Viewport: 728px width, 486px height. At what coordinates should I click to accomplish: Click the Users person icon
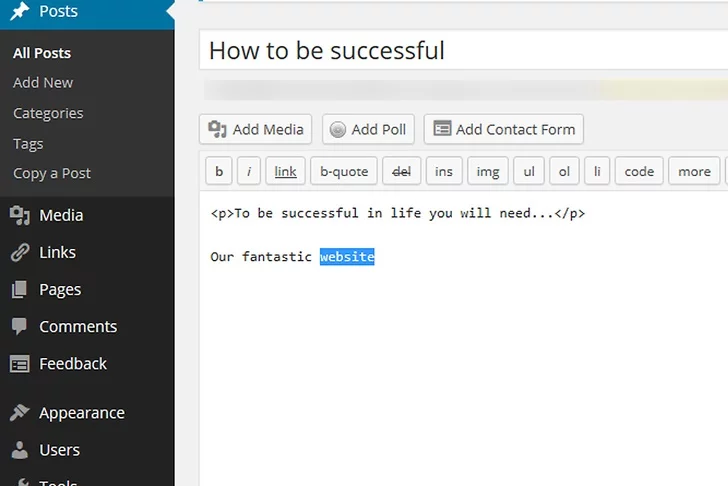point(18,450)
